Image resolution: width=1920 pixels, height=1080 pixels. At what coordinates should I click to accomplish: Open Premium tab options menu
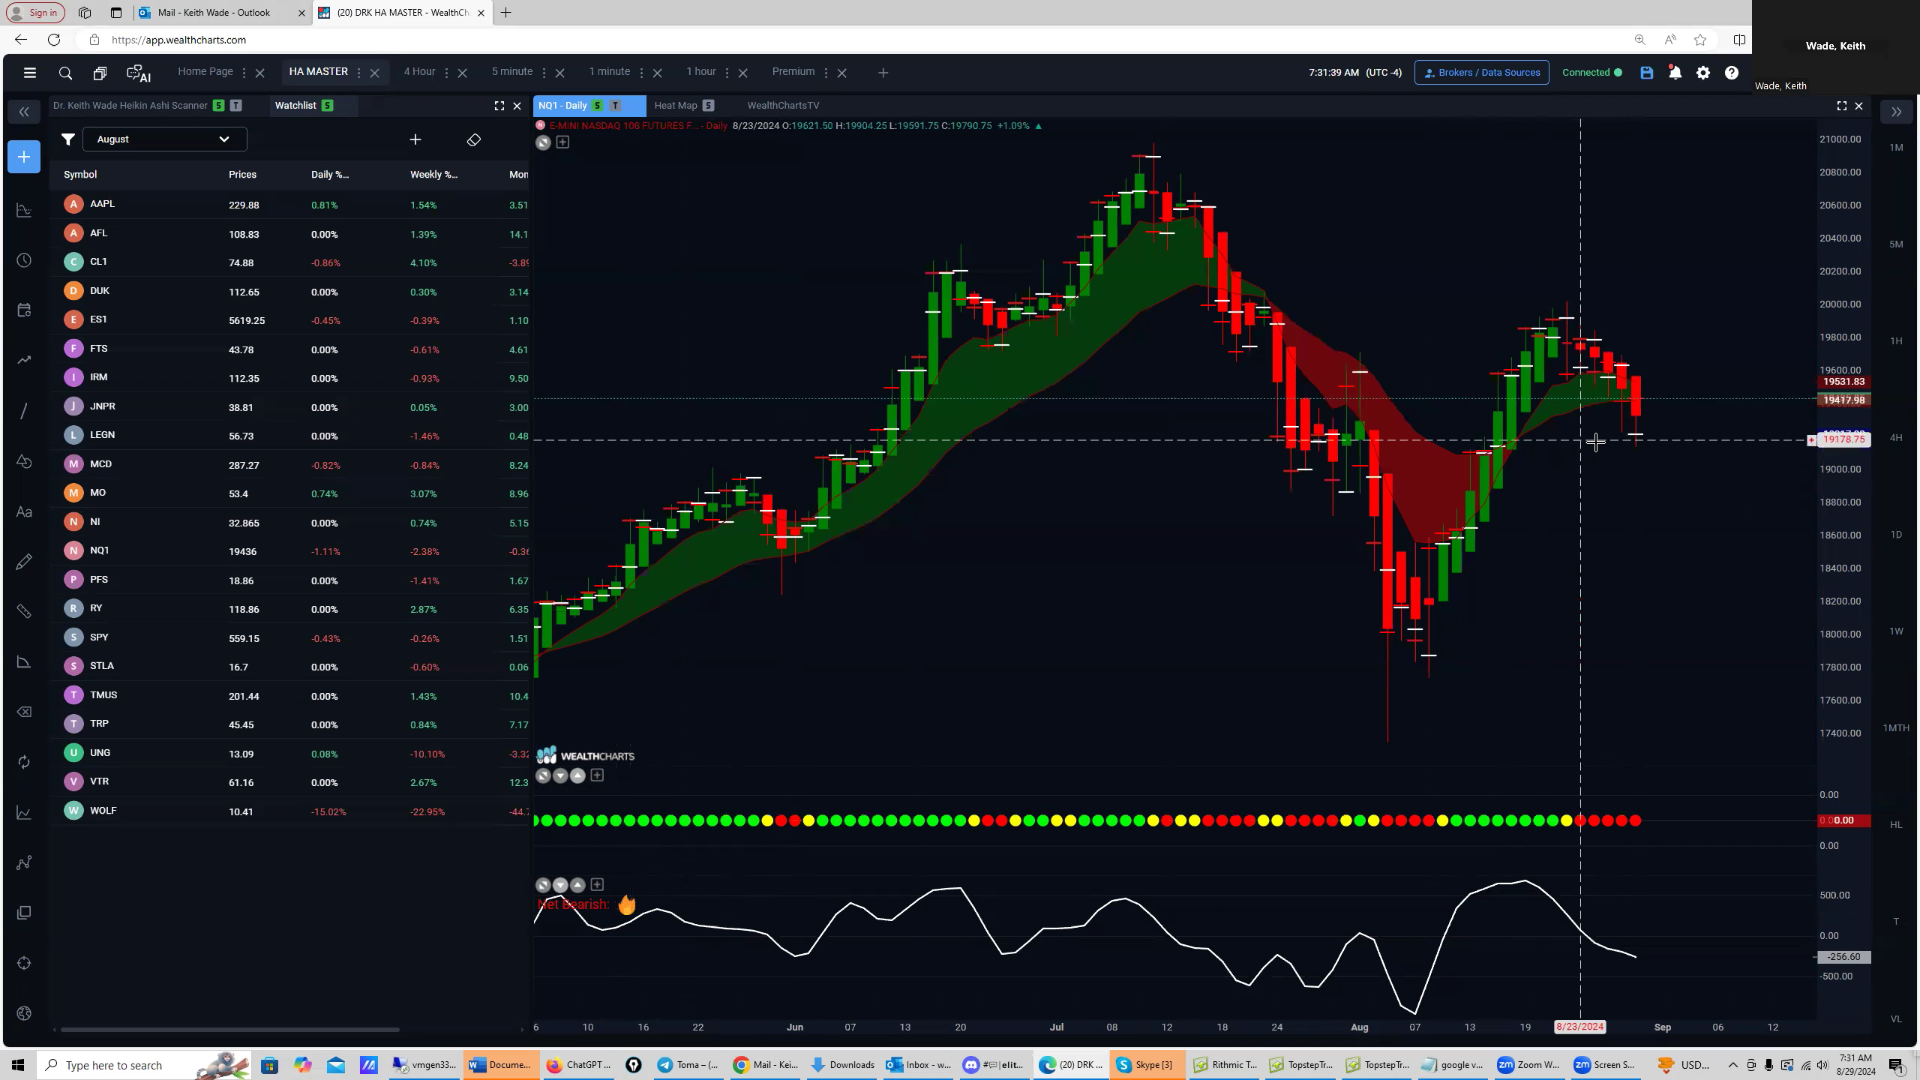click(826, 73)
